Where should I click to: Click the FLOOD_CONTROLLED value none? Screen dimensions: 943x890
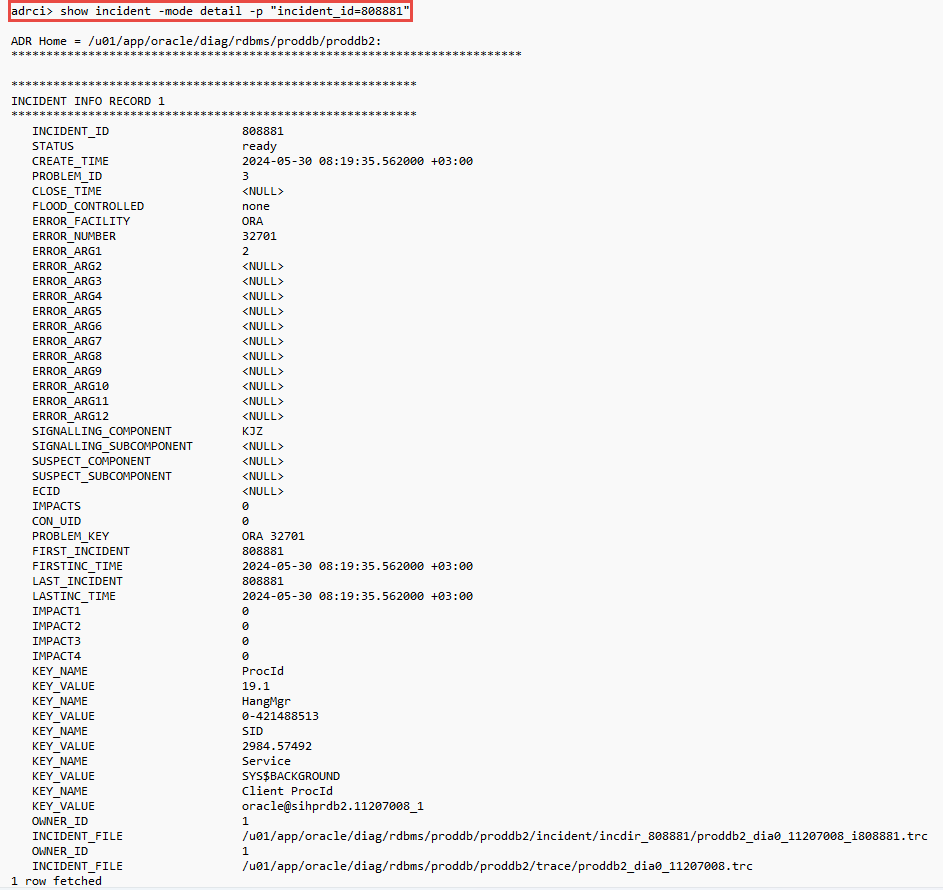[256, 206]
